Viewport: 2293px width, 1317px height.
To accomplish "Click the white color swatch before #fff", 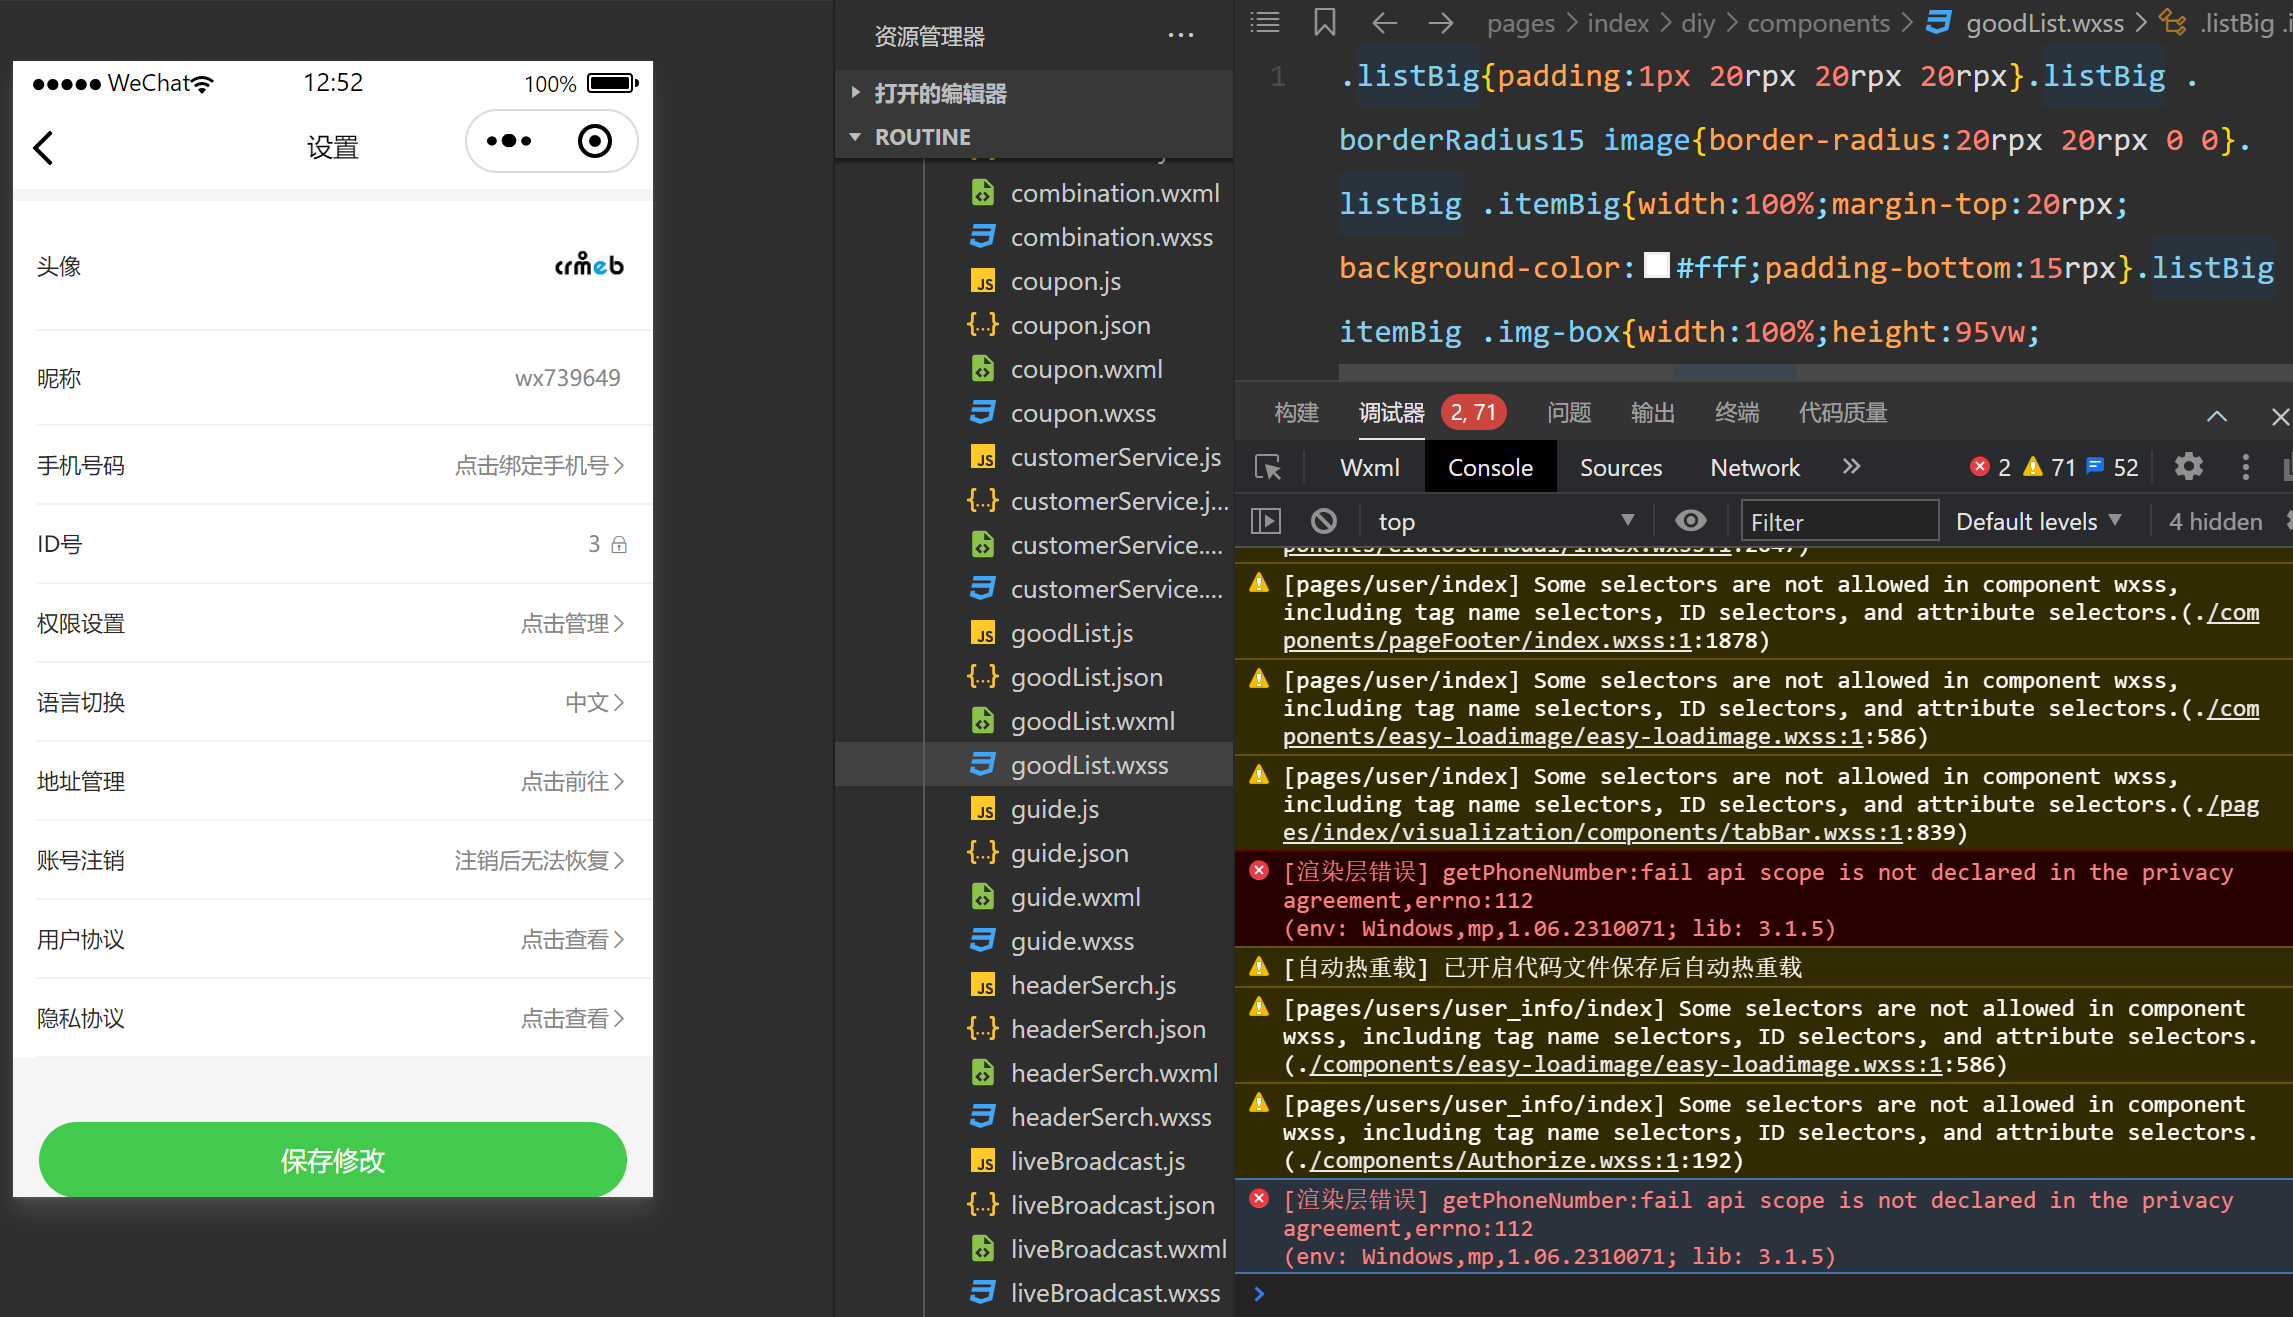I will coord(1657,265).
